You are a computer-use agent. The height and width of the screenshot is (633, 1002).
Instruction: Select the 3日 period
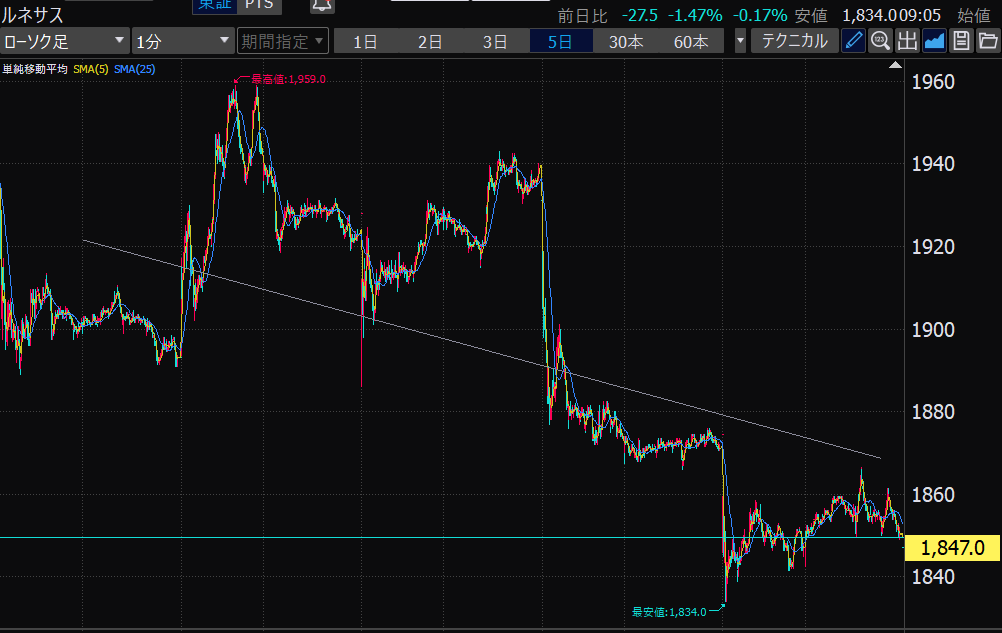pyautogui.click(x=496, y=42)
